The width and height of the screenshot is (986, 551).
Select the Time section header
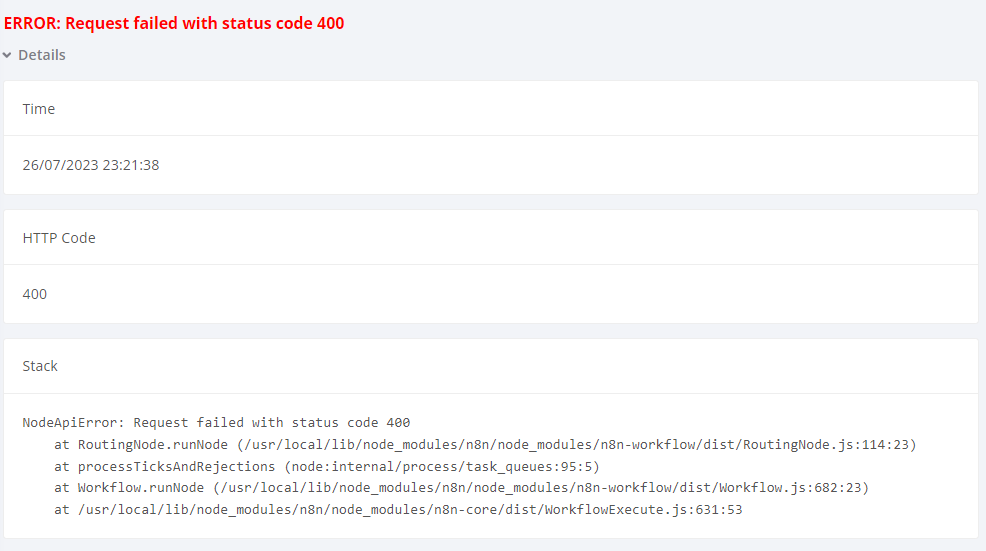click(39, 109)
